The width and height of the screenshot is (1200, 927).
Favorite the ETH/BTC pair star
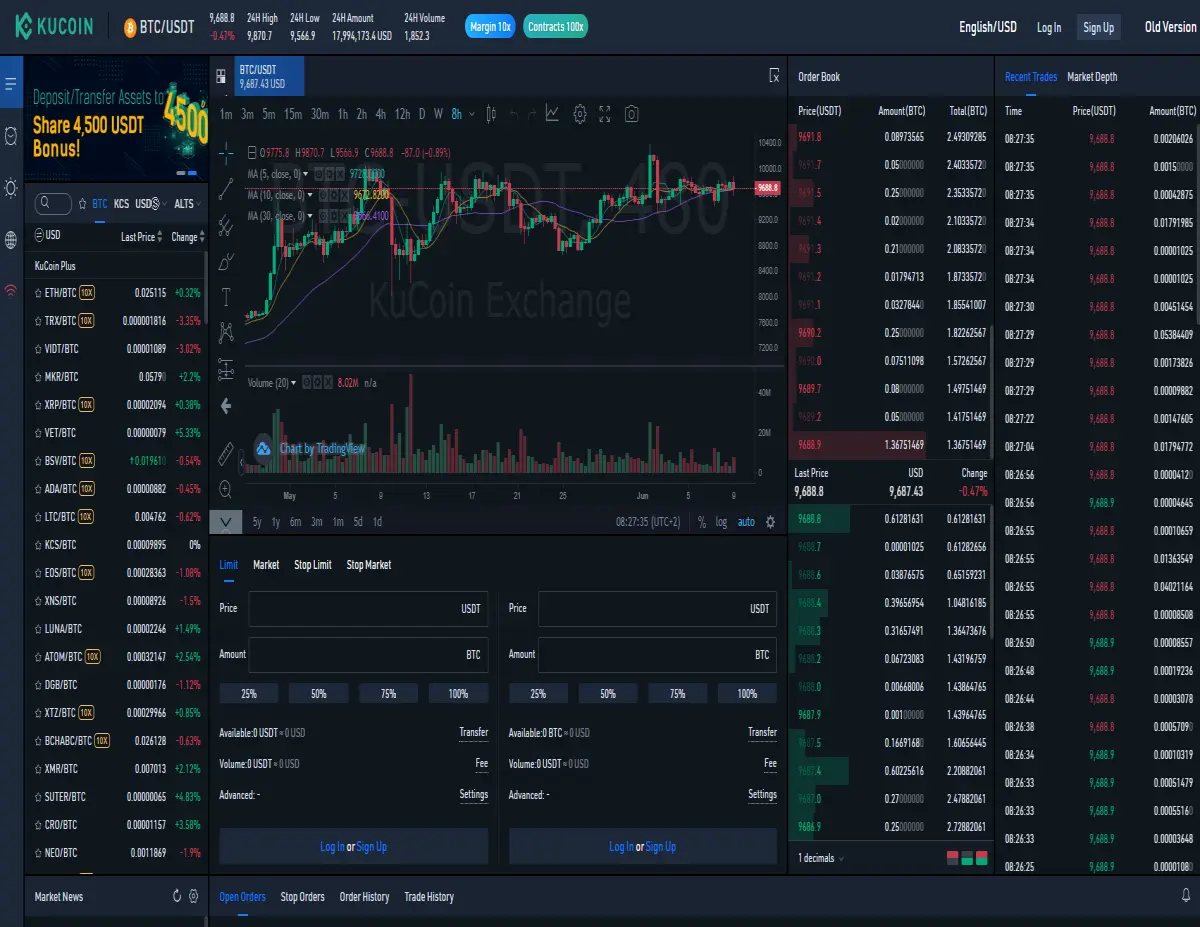pyautogui.click(x=38, y=293)
